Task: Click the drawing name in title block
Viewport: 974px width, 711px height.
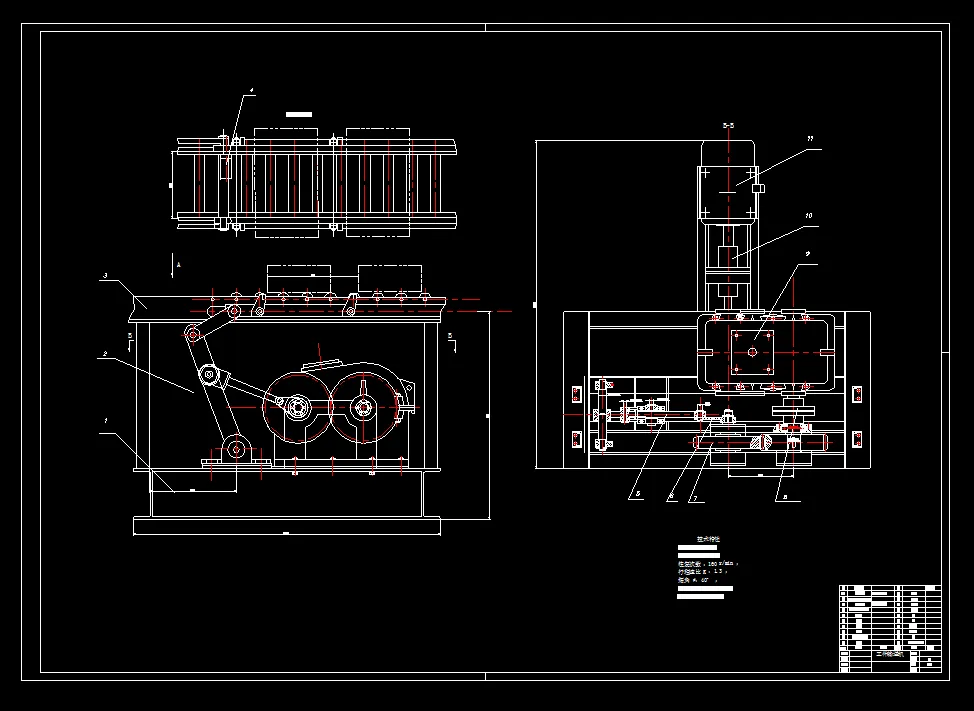Action: coord(890,653)
